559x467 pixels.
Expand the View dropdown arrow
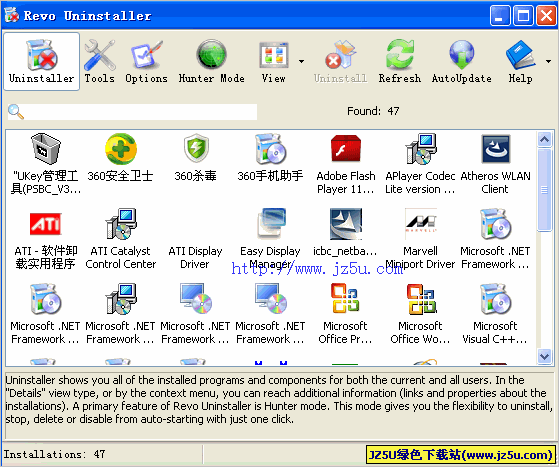pyautogui.click(x=302, y=61)
